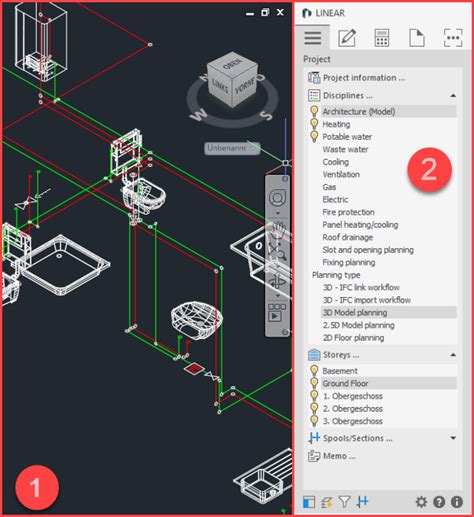The image size is (474, 517).
Task: Toggle Heating discipline light bulb
Action: click(x=314, y=124)
